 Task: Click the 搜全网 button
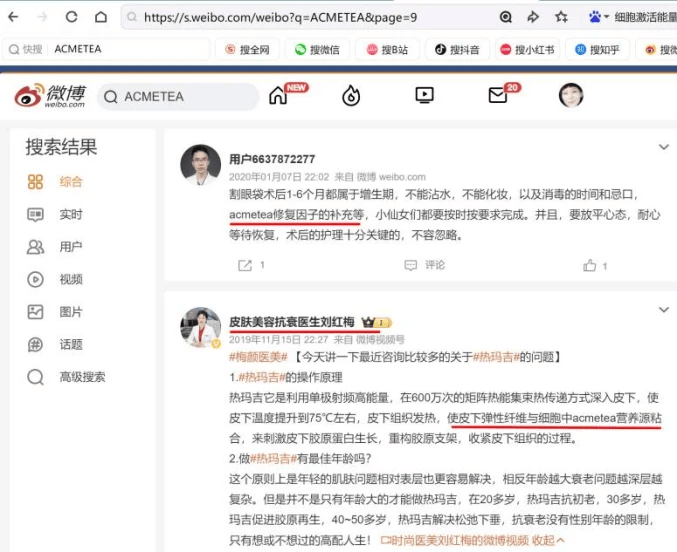click(247, 50)
